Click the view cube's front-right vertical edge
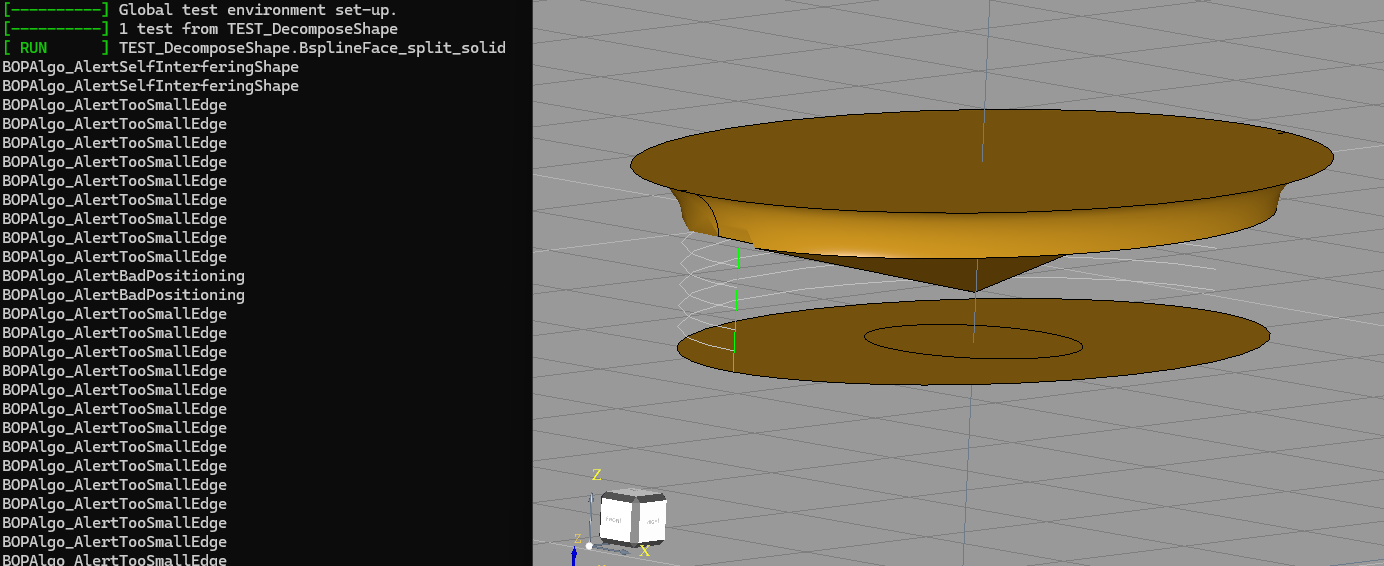This screenshot has height=566, width=1384. coord(634,523)
